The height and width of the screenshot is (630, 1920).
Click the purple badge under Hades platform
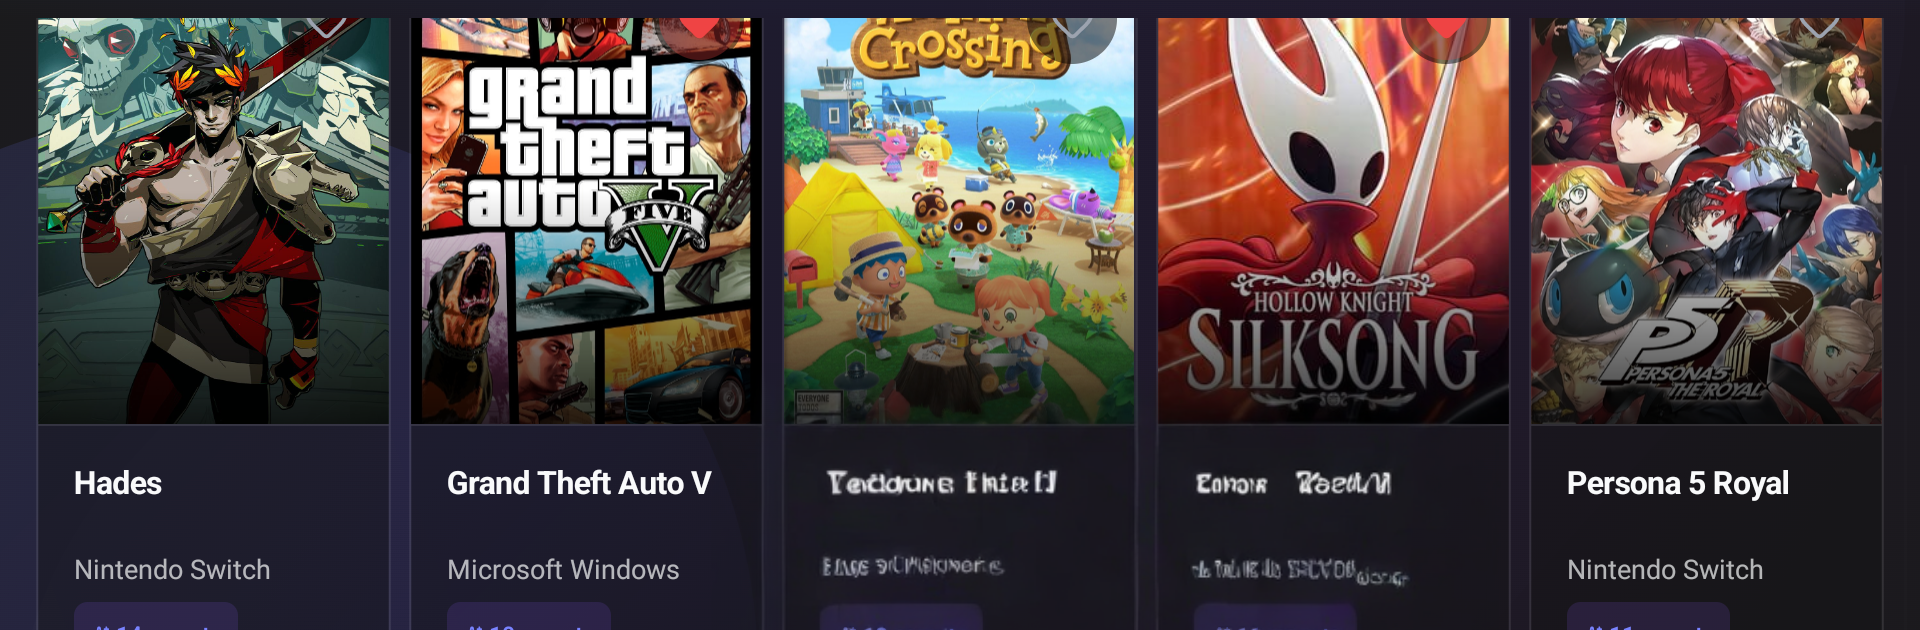pos(156,616)
